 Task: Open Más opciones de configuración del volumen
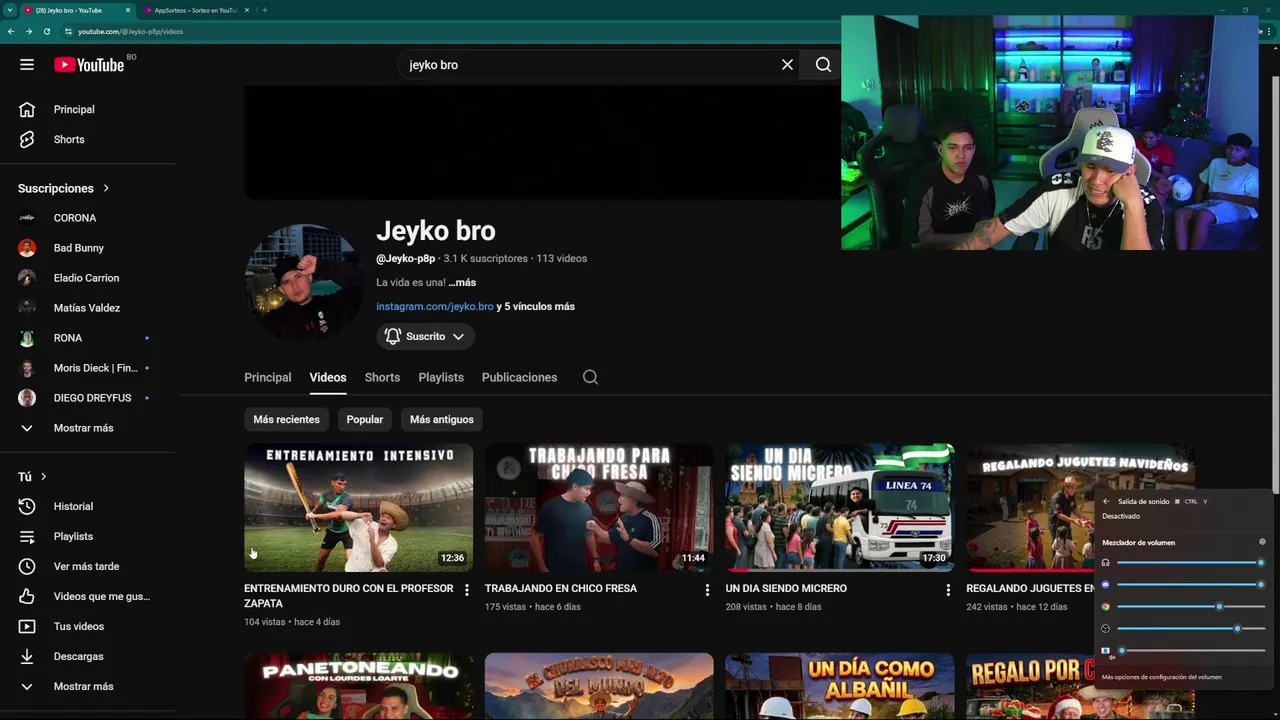point(1161,677)
